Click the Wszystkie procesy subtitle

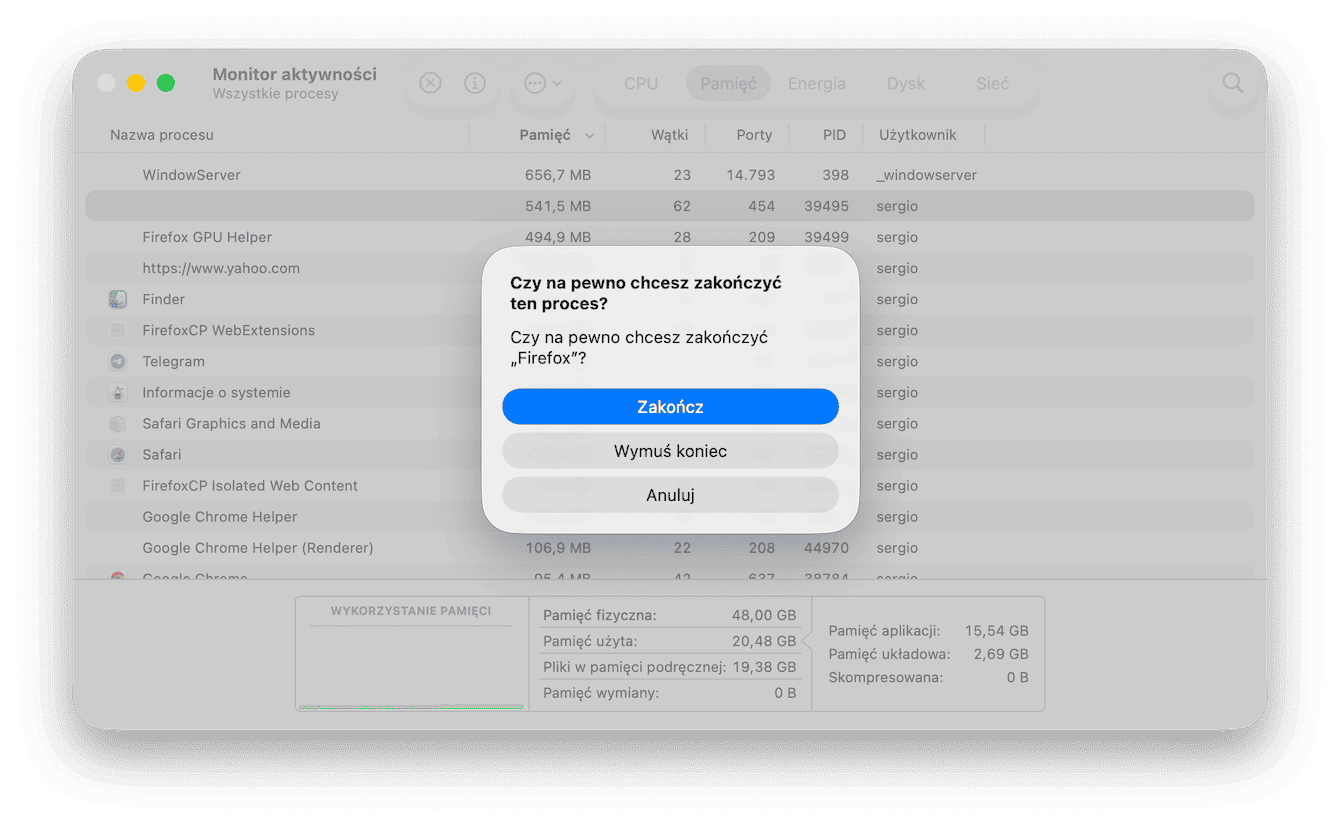point(276,94)
